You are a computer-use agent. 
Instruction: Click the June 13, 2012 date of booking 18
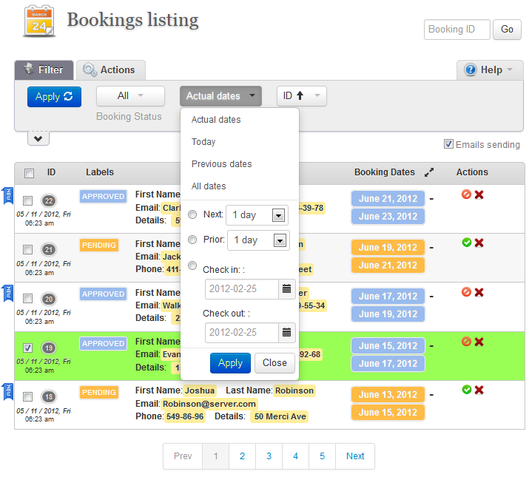388,395
